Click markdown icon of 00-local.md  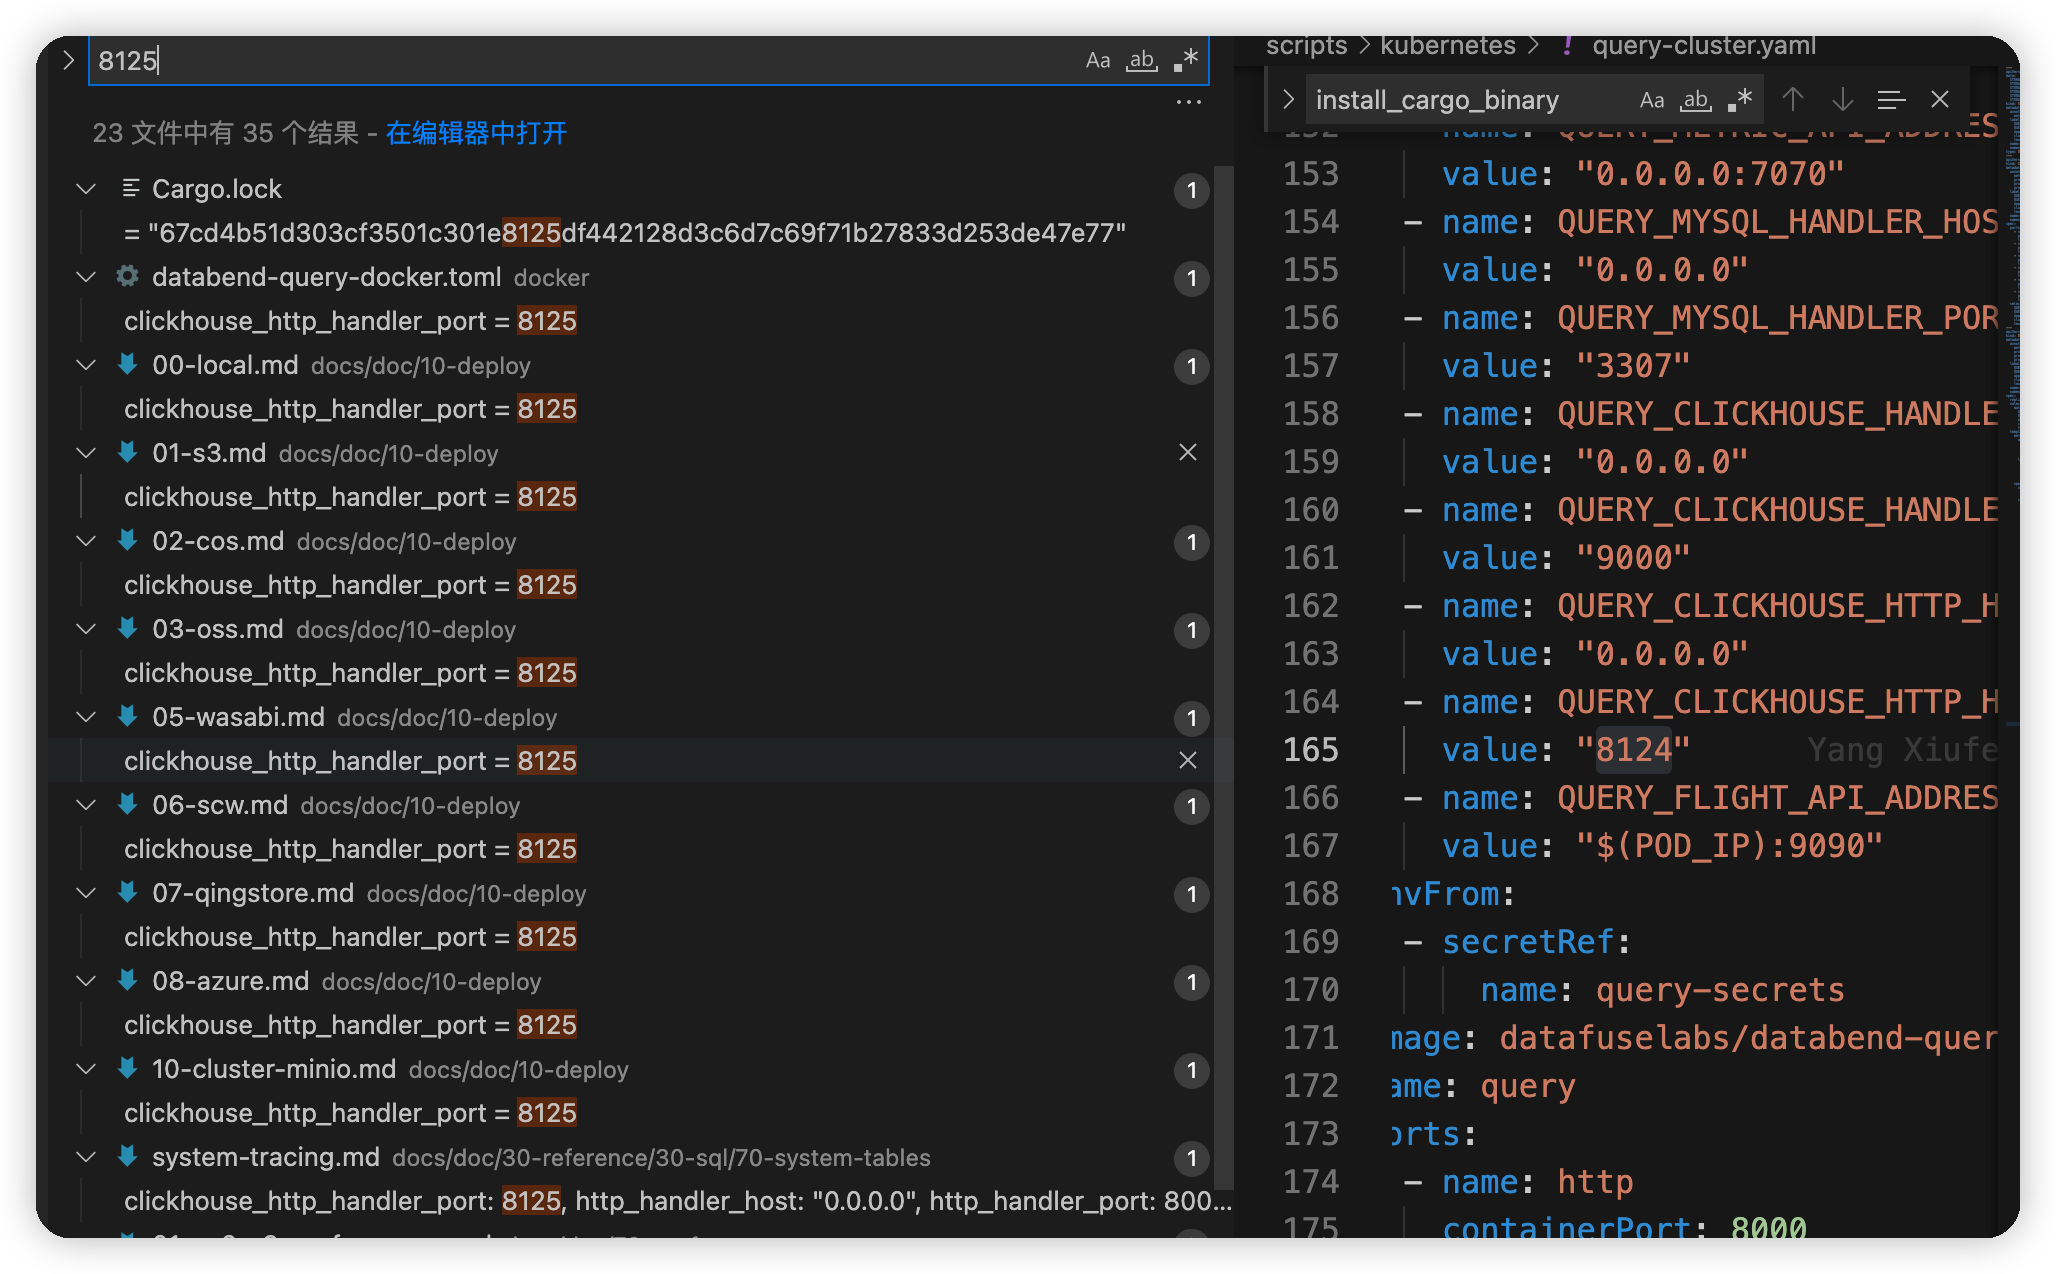pyautogui.click(x=127, y=364)
